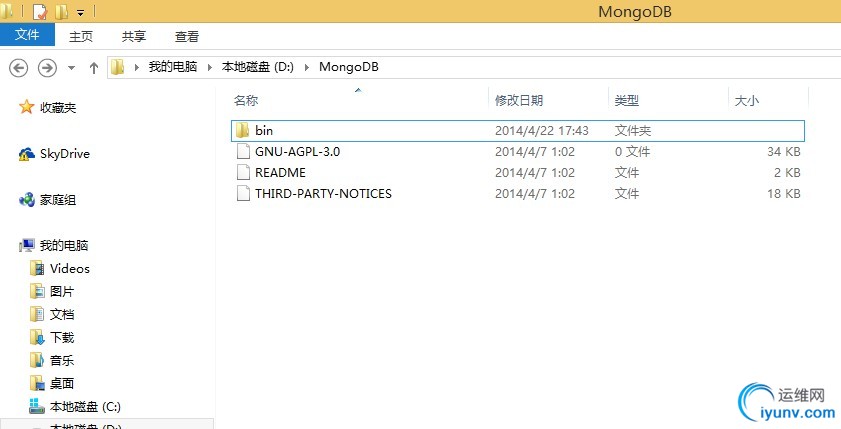Switch to the 查看 ribbon tab
The image size is (841, 429).
pyautogui.click(x=187, y=36)
